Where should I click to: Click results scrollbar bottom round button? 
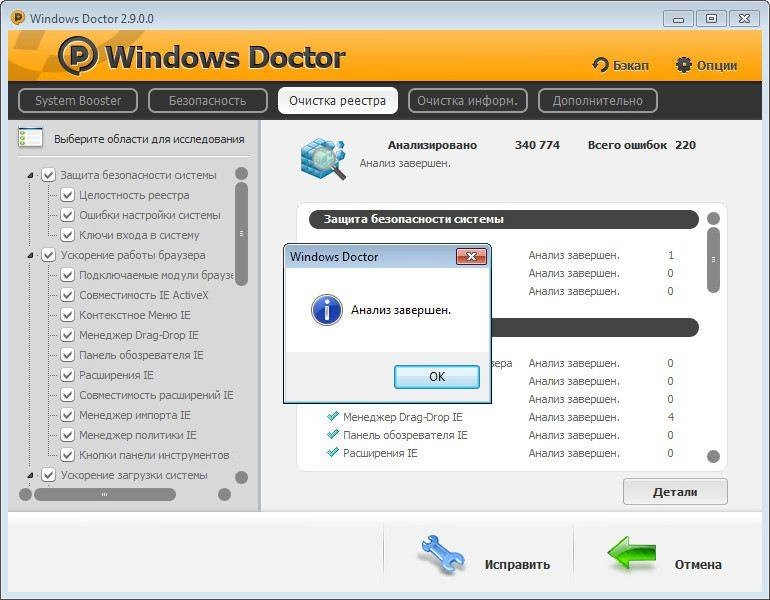(713, 457)
